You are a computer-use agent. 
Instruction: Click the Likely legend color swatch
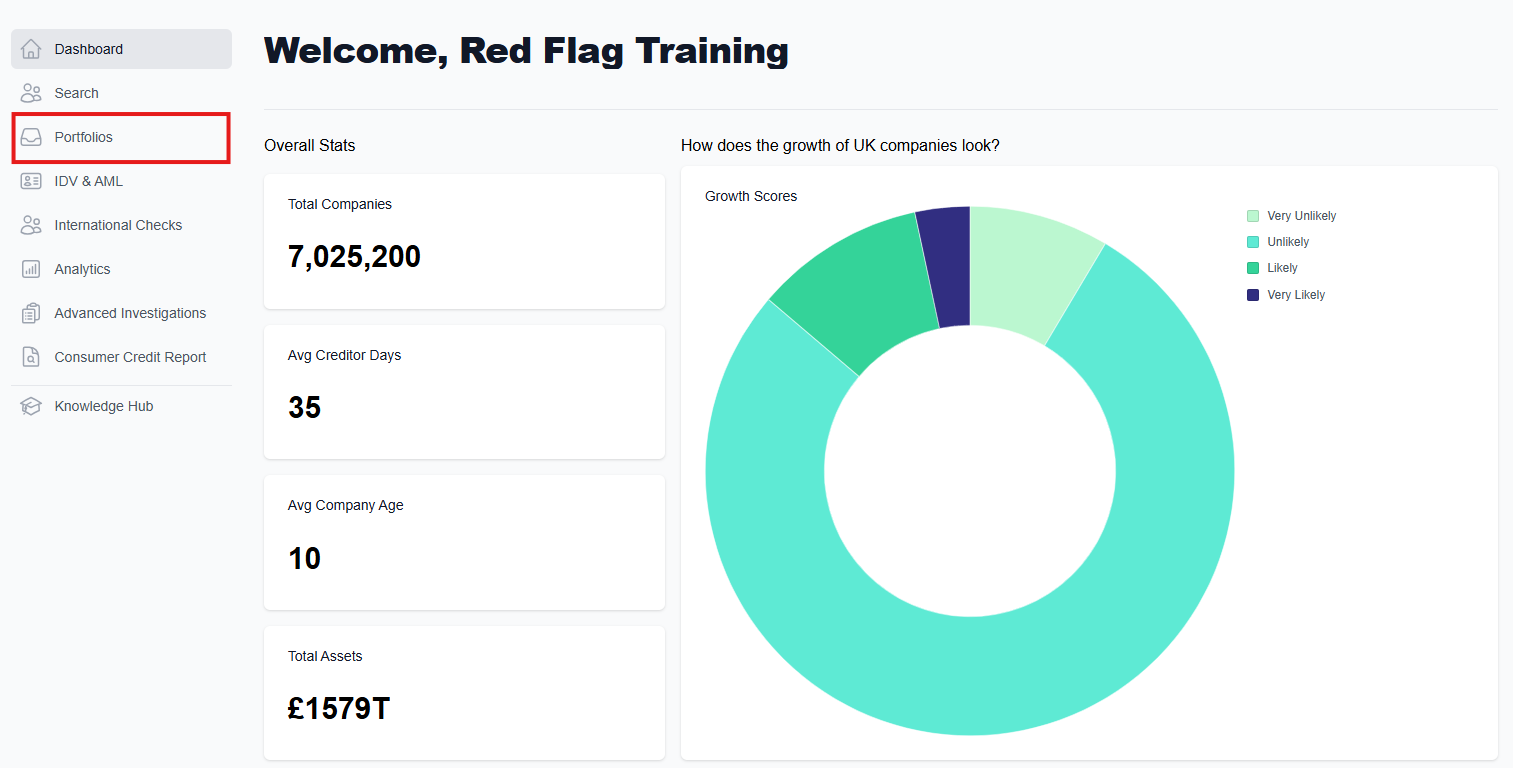point(1253,268)
